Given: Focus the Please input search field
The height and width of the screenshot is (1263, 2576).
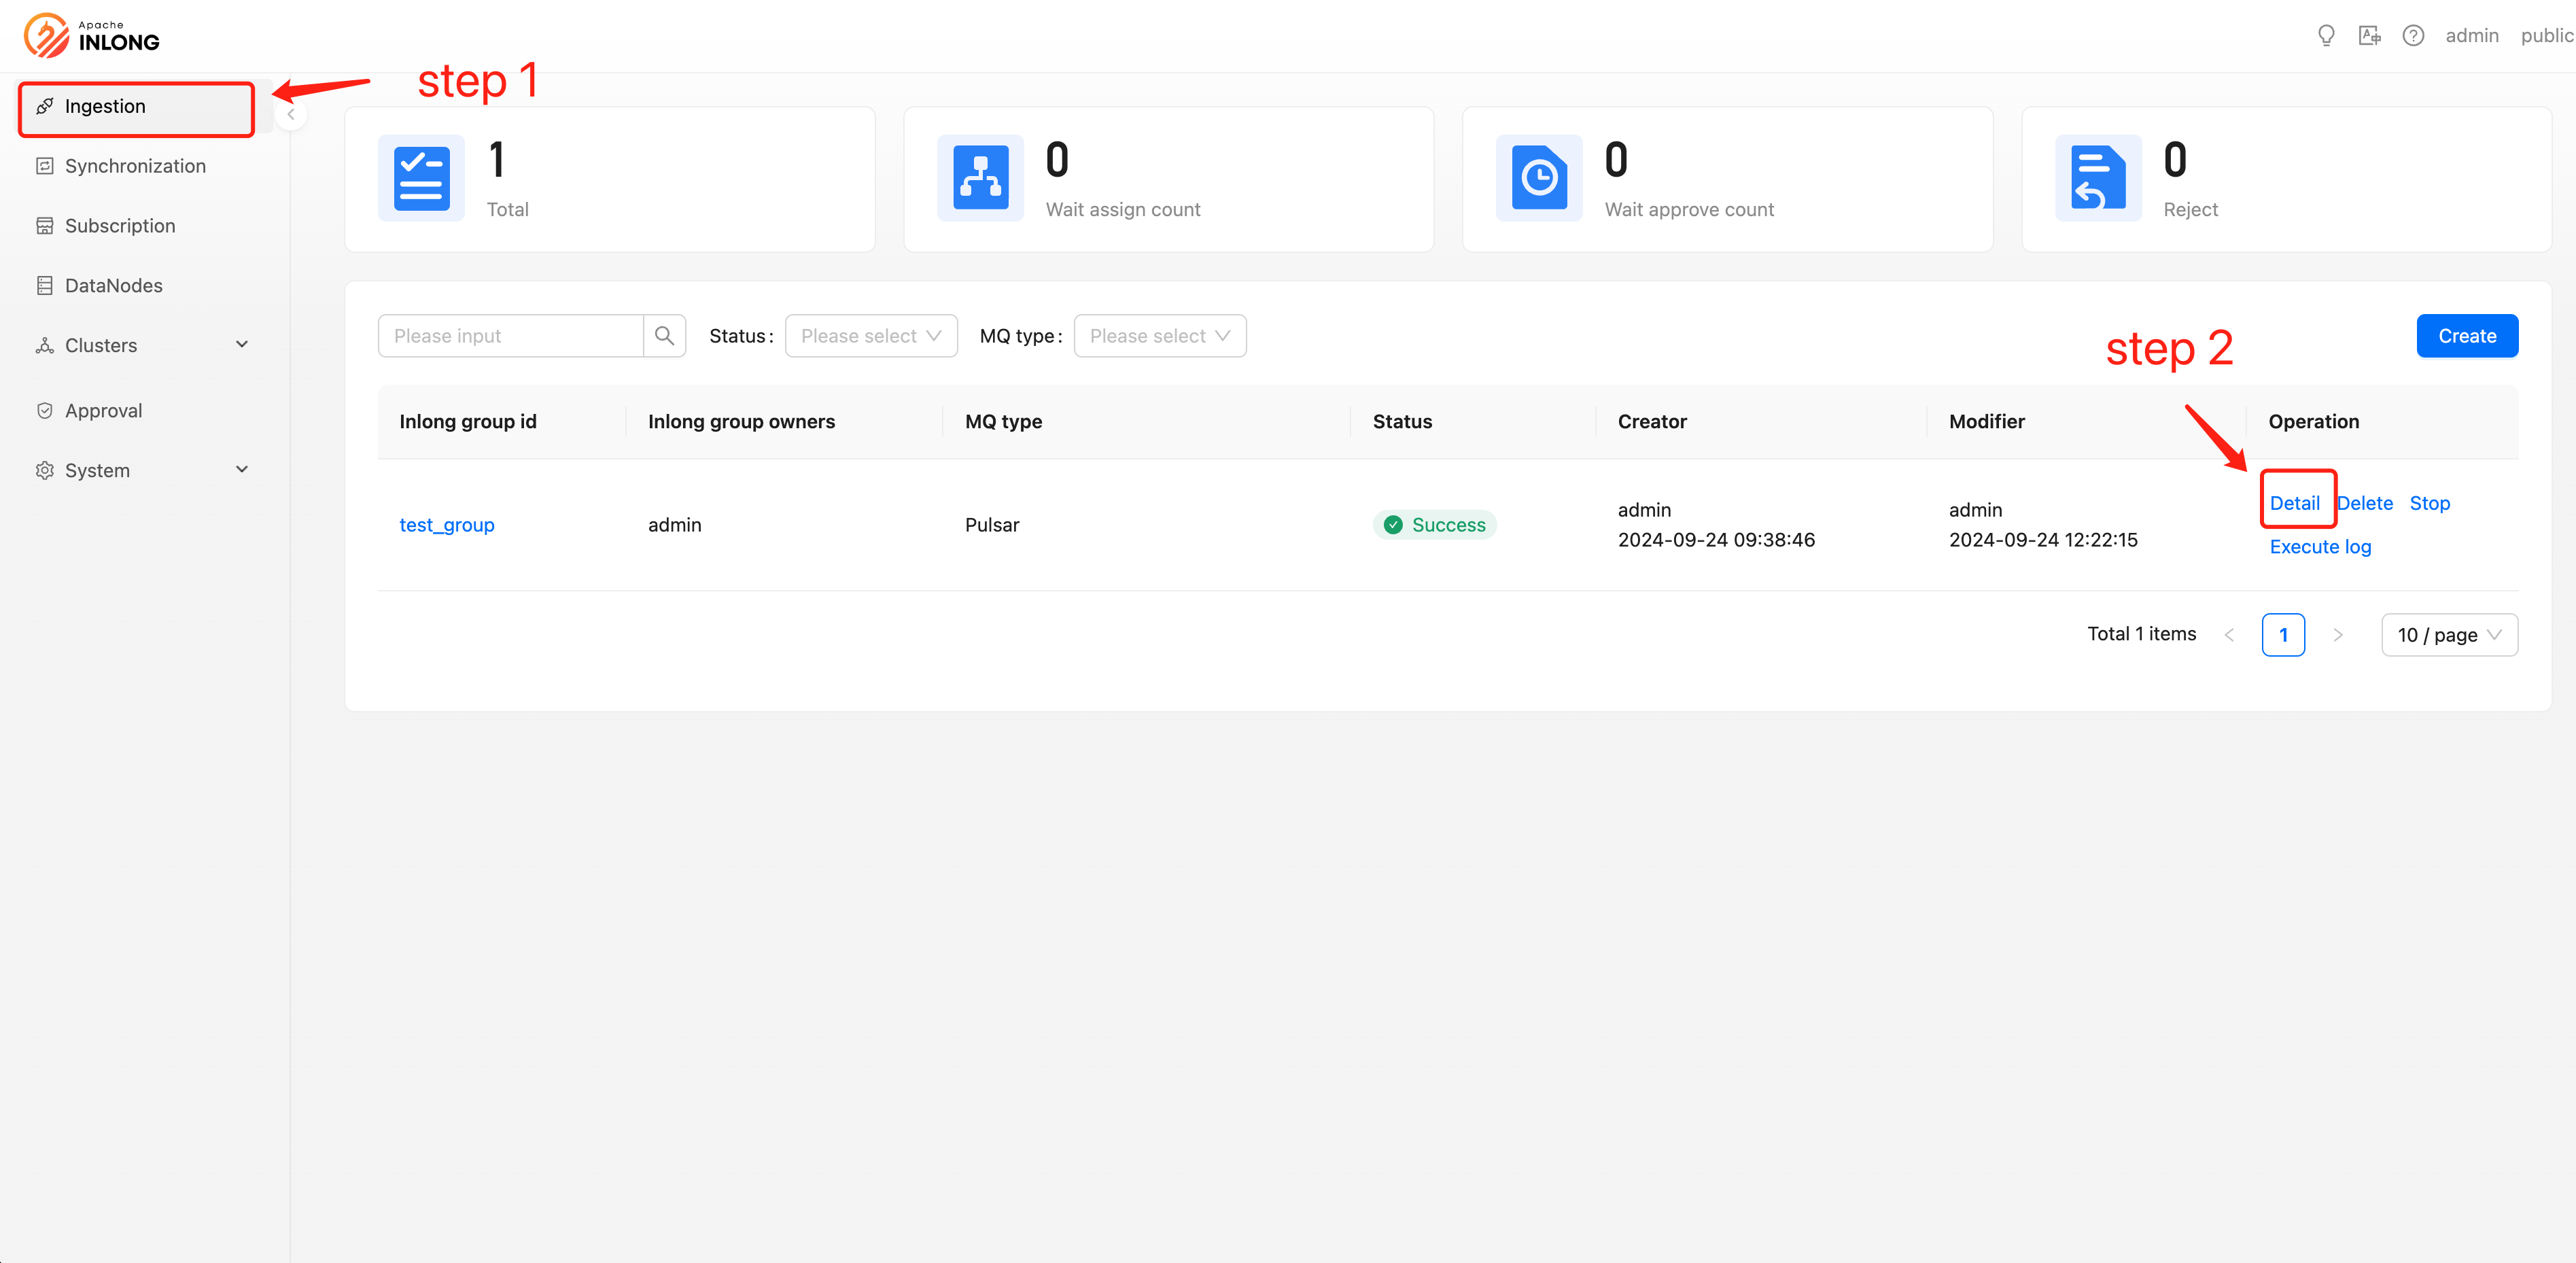Looking at the screenshot, I should pyautogui.click(x=510, y=336).
